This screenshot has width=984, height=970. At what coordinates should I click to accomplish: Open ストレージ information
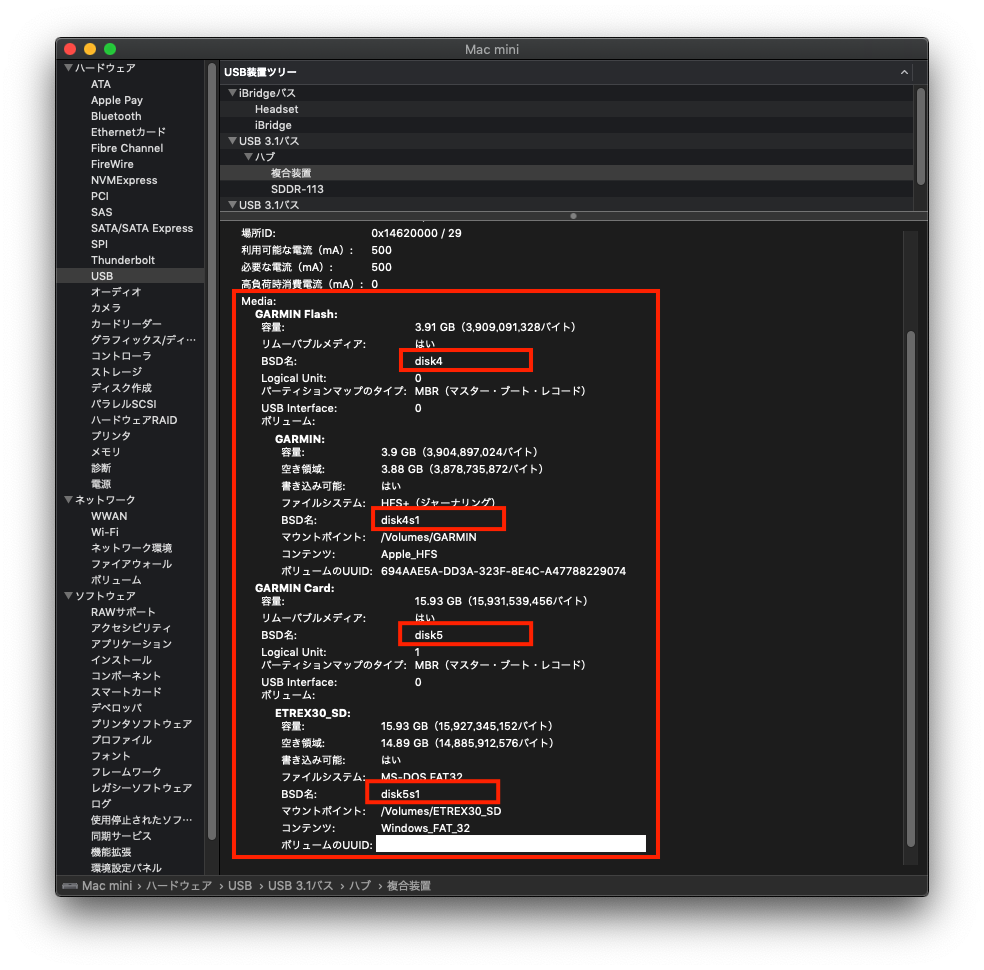pyautogui.click(x=116, y=372)
